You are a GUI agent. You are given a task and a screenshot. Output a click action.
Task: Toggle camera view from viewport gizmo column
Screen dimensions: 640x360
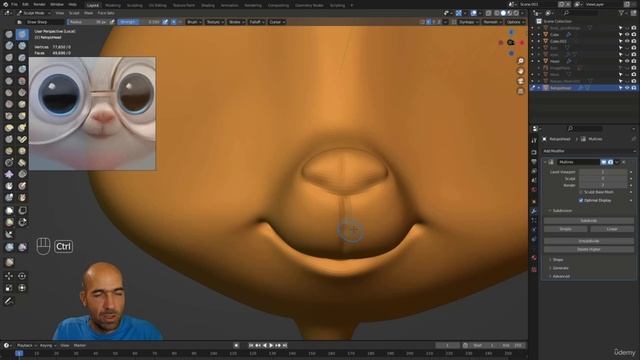(x=520, y=81)
